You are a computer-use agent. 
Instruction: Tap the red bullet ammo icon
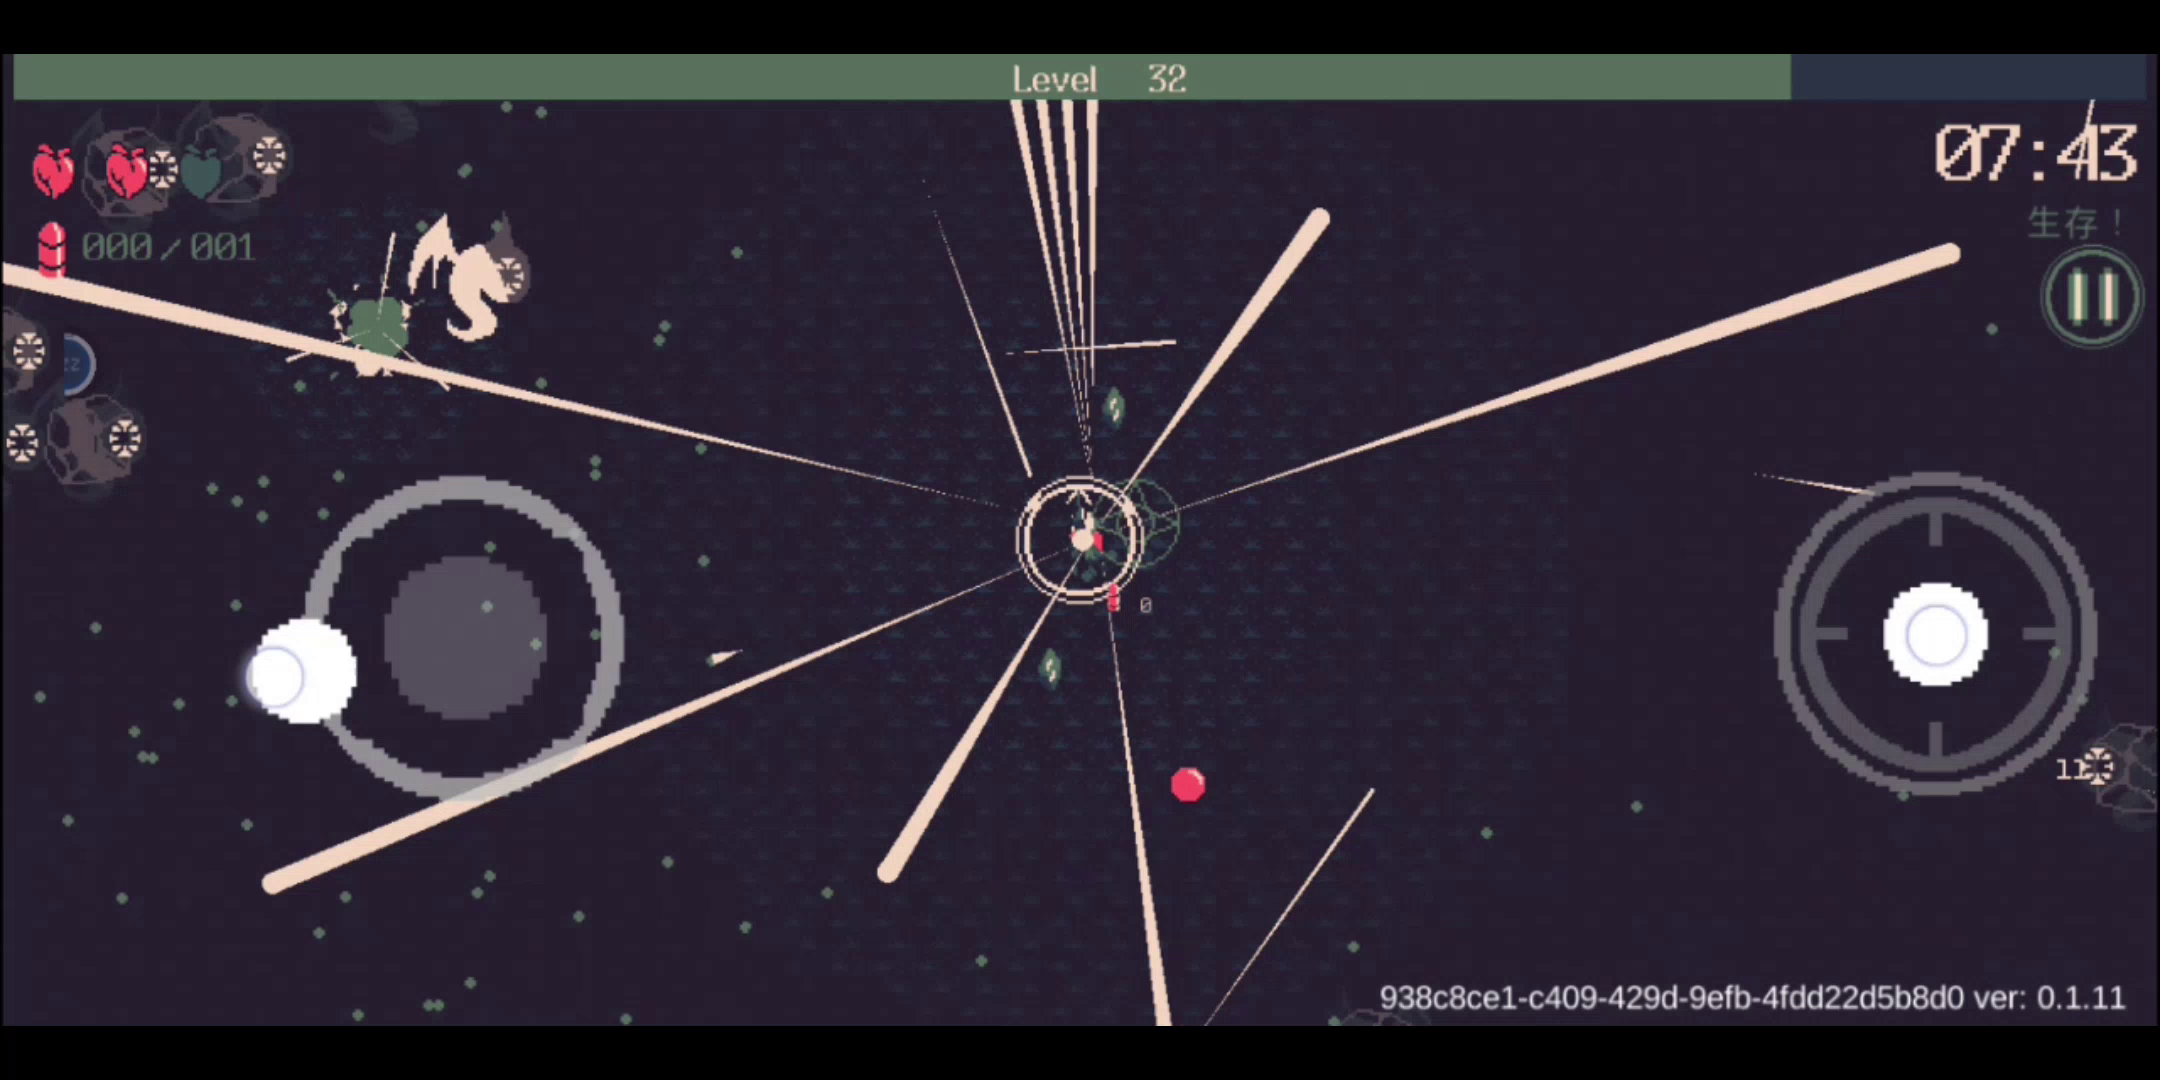click(51, 248)
